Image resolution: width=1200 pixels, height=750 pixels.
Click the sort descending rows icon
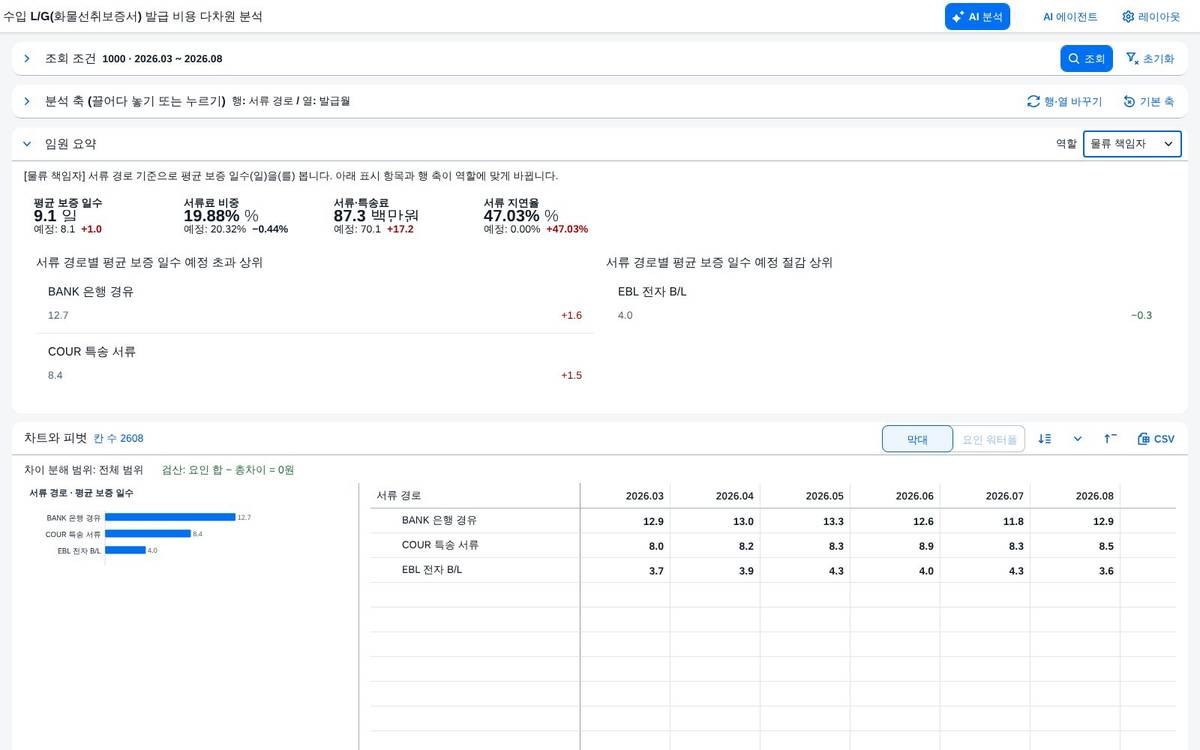coord(1045,439)
